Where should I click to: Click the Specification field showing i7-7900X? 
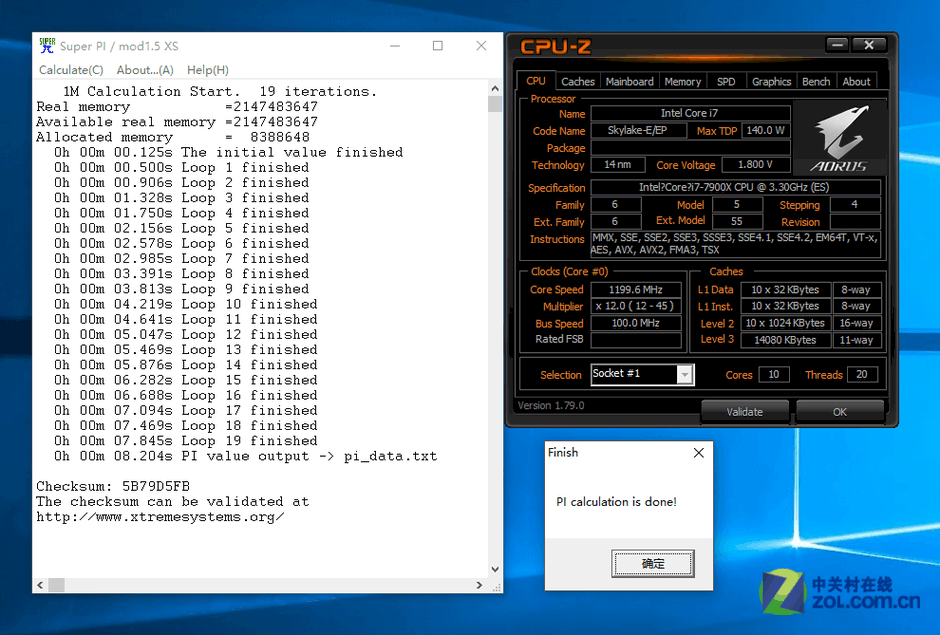(x=736, y=187)
